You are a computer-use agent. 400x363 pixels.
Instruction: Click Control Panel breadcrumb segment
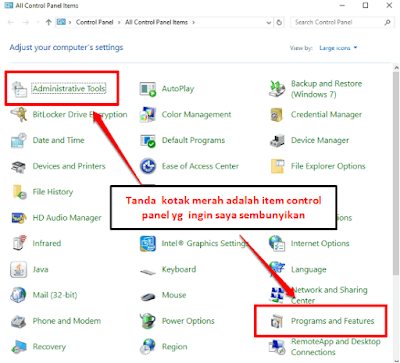95,22
